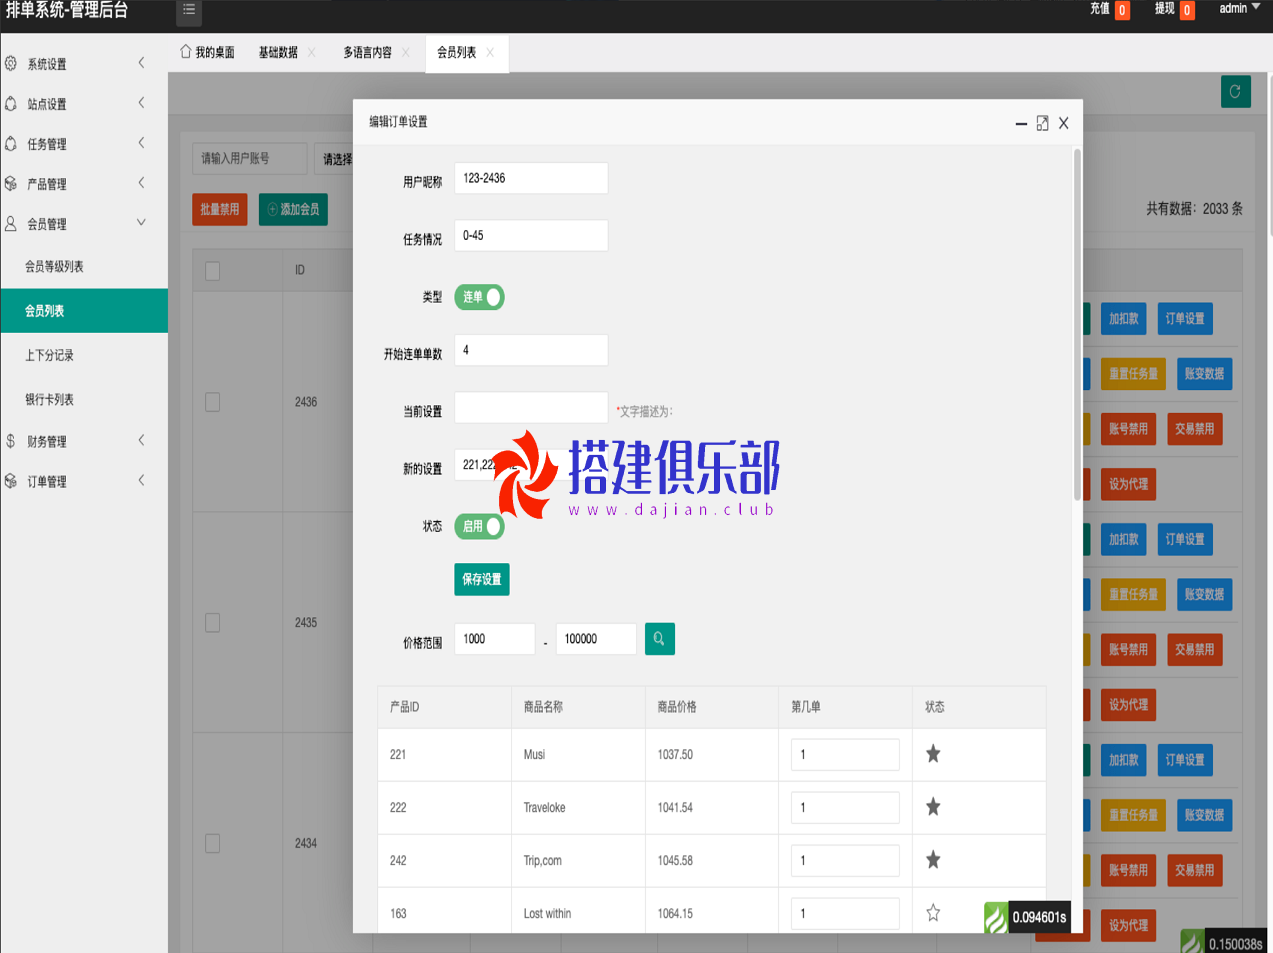This screenshot has width=1273, height=953.
Task: Click the 任务情况 field showing 0-45
Action: click(x=531, y=236)
